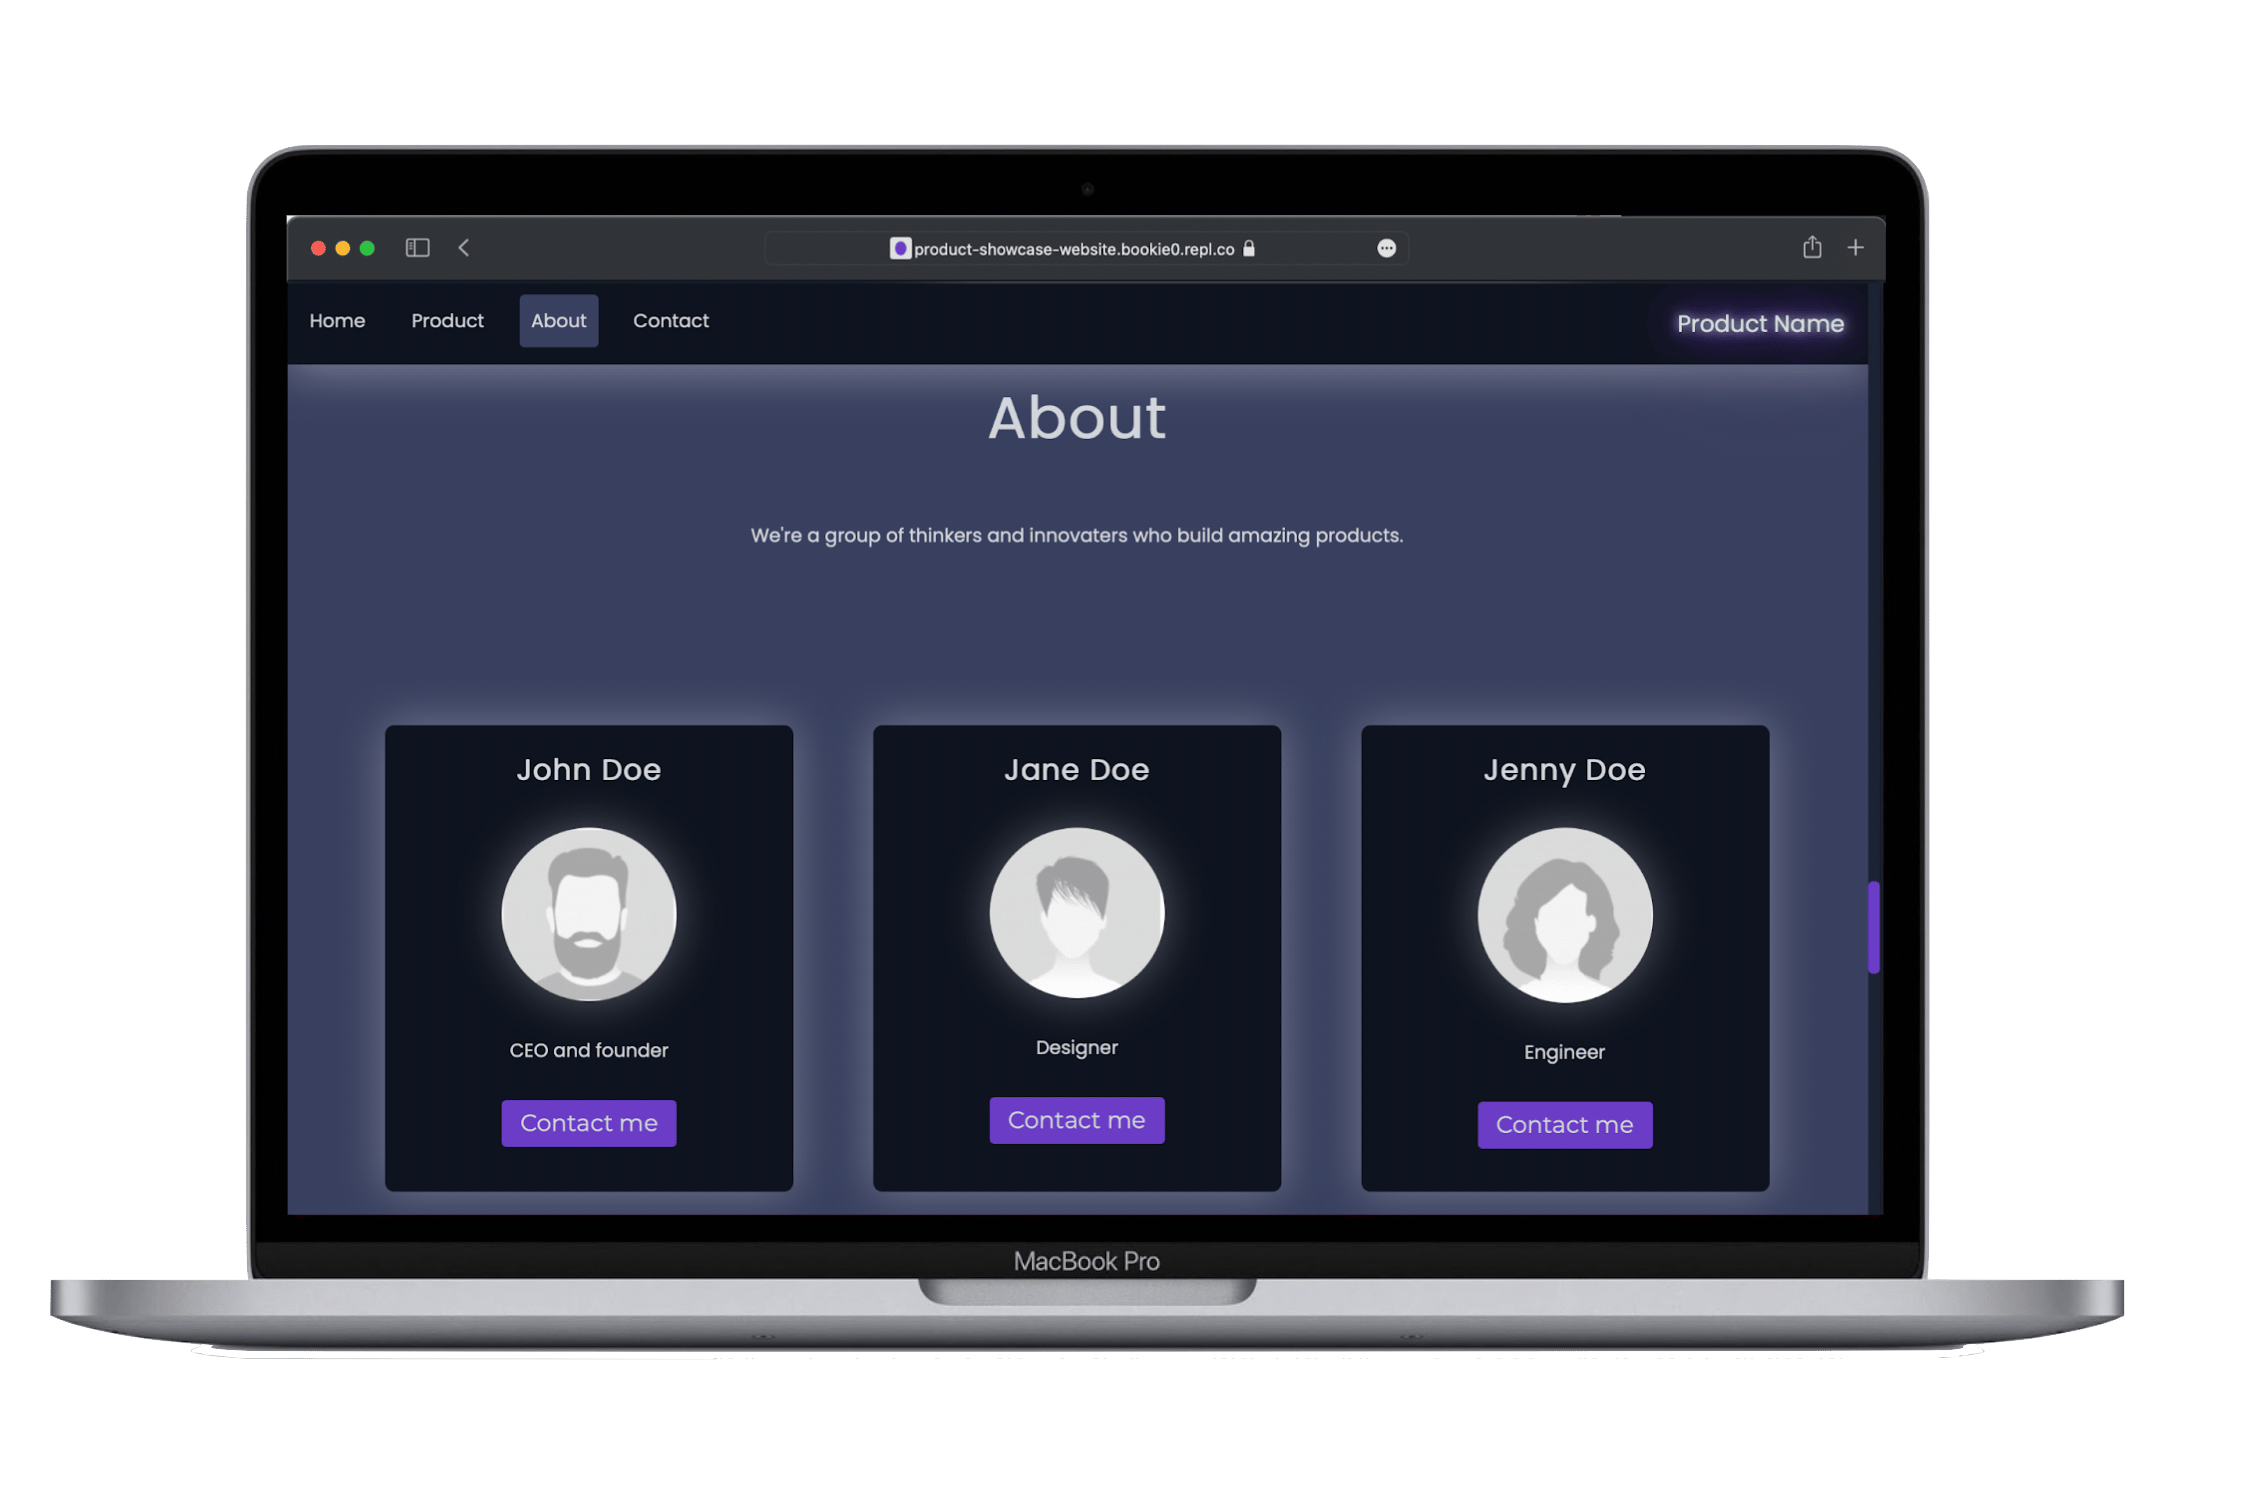Click the Engineer role label

coord(1564,1052)
